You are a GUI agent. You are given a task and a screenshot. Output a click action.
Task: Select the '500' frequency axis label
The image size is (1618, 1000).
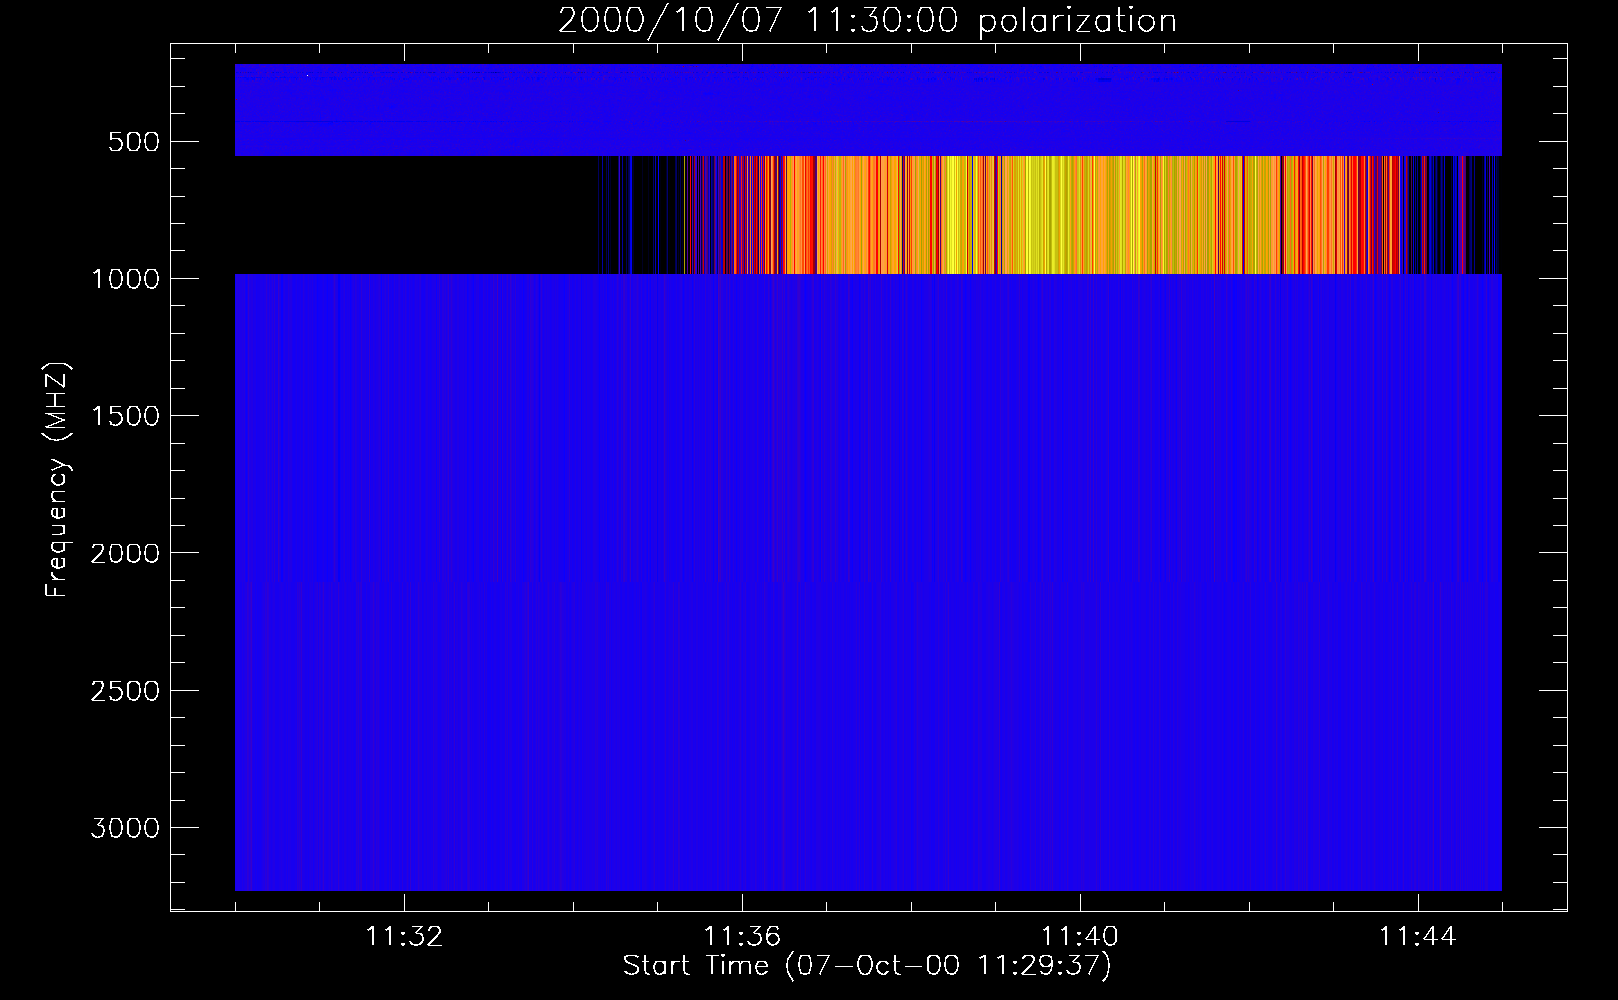click(x=134, y=142)
